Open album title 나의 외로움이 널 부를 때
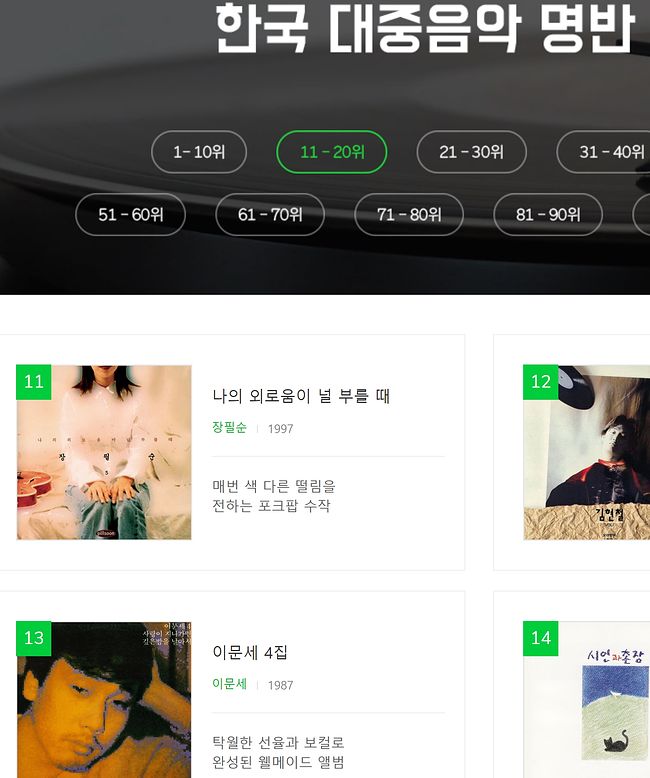 tap(301, 396)
